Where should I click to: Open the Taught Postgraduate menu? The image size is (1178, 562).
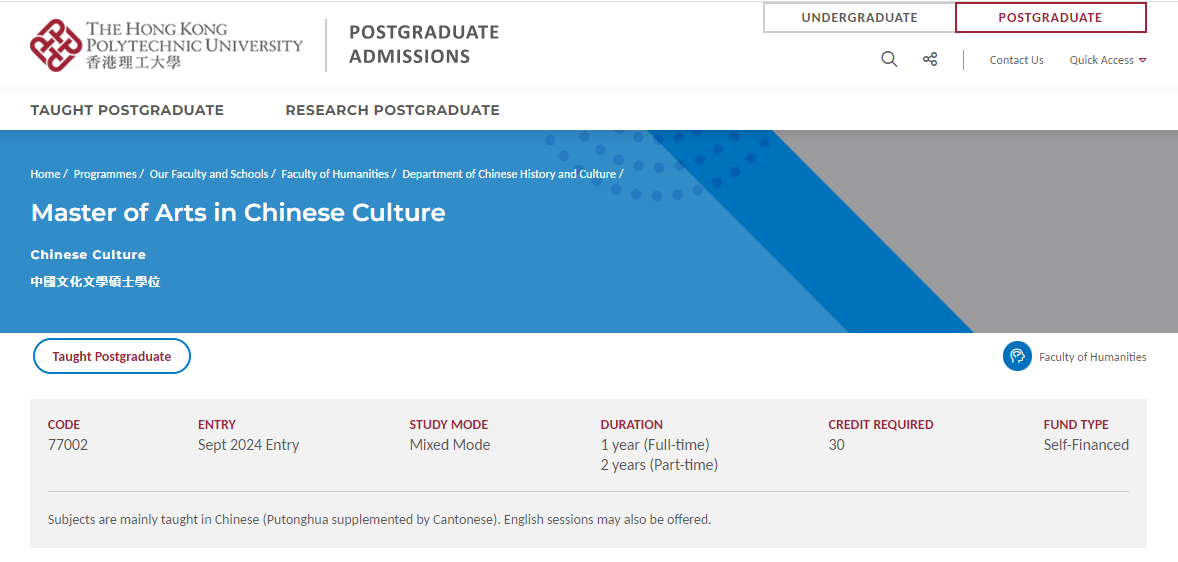pos(127,110)
